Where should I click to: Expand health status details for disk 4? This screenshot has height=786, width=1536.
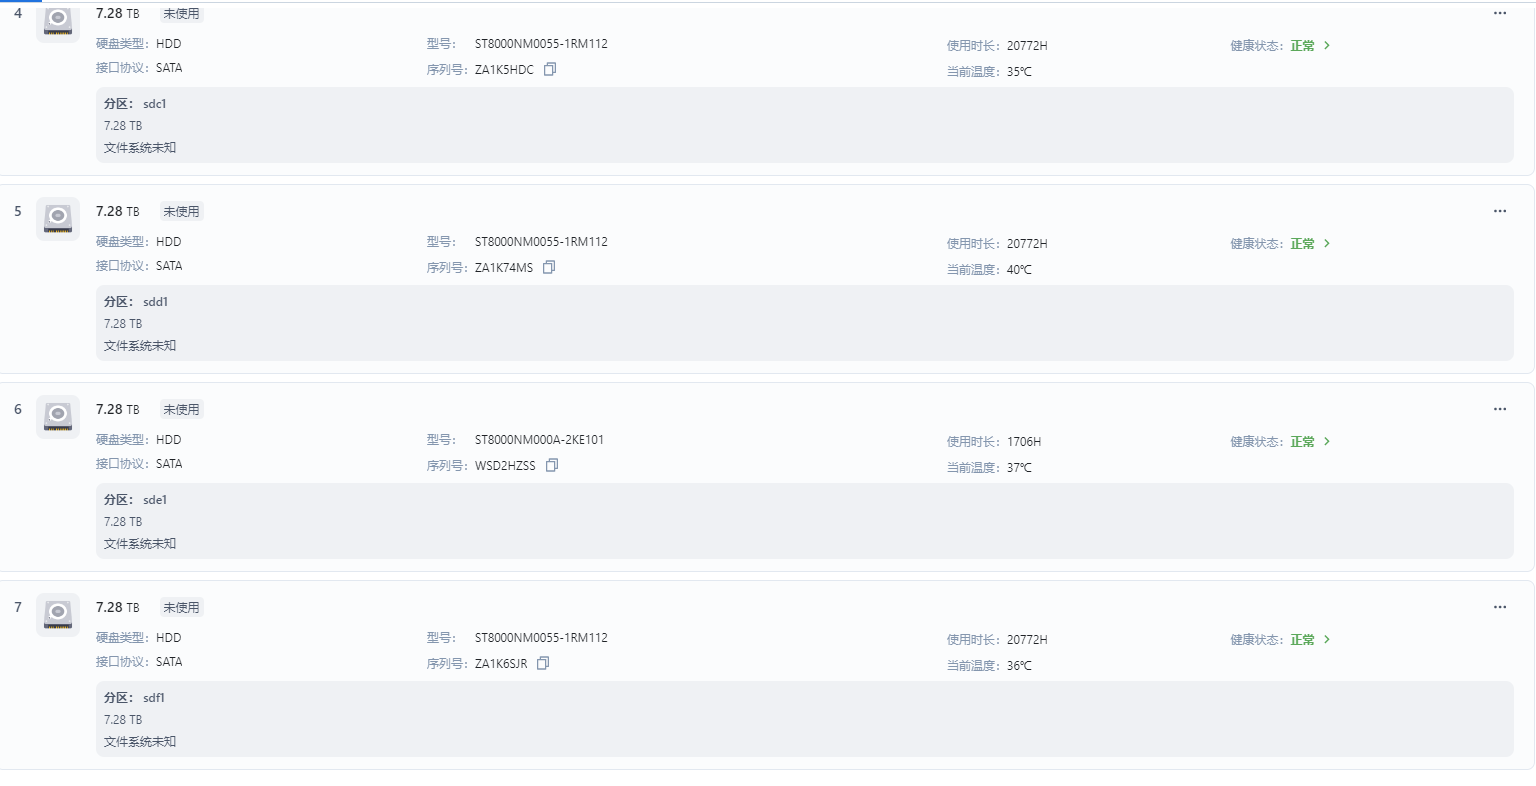(x=1310, y=46)
